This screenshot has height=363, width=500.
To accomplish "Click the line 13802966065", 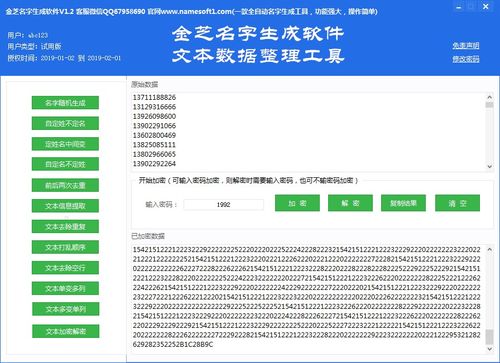I will point(154,154).
